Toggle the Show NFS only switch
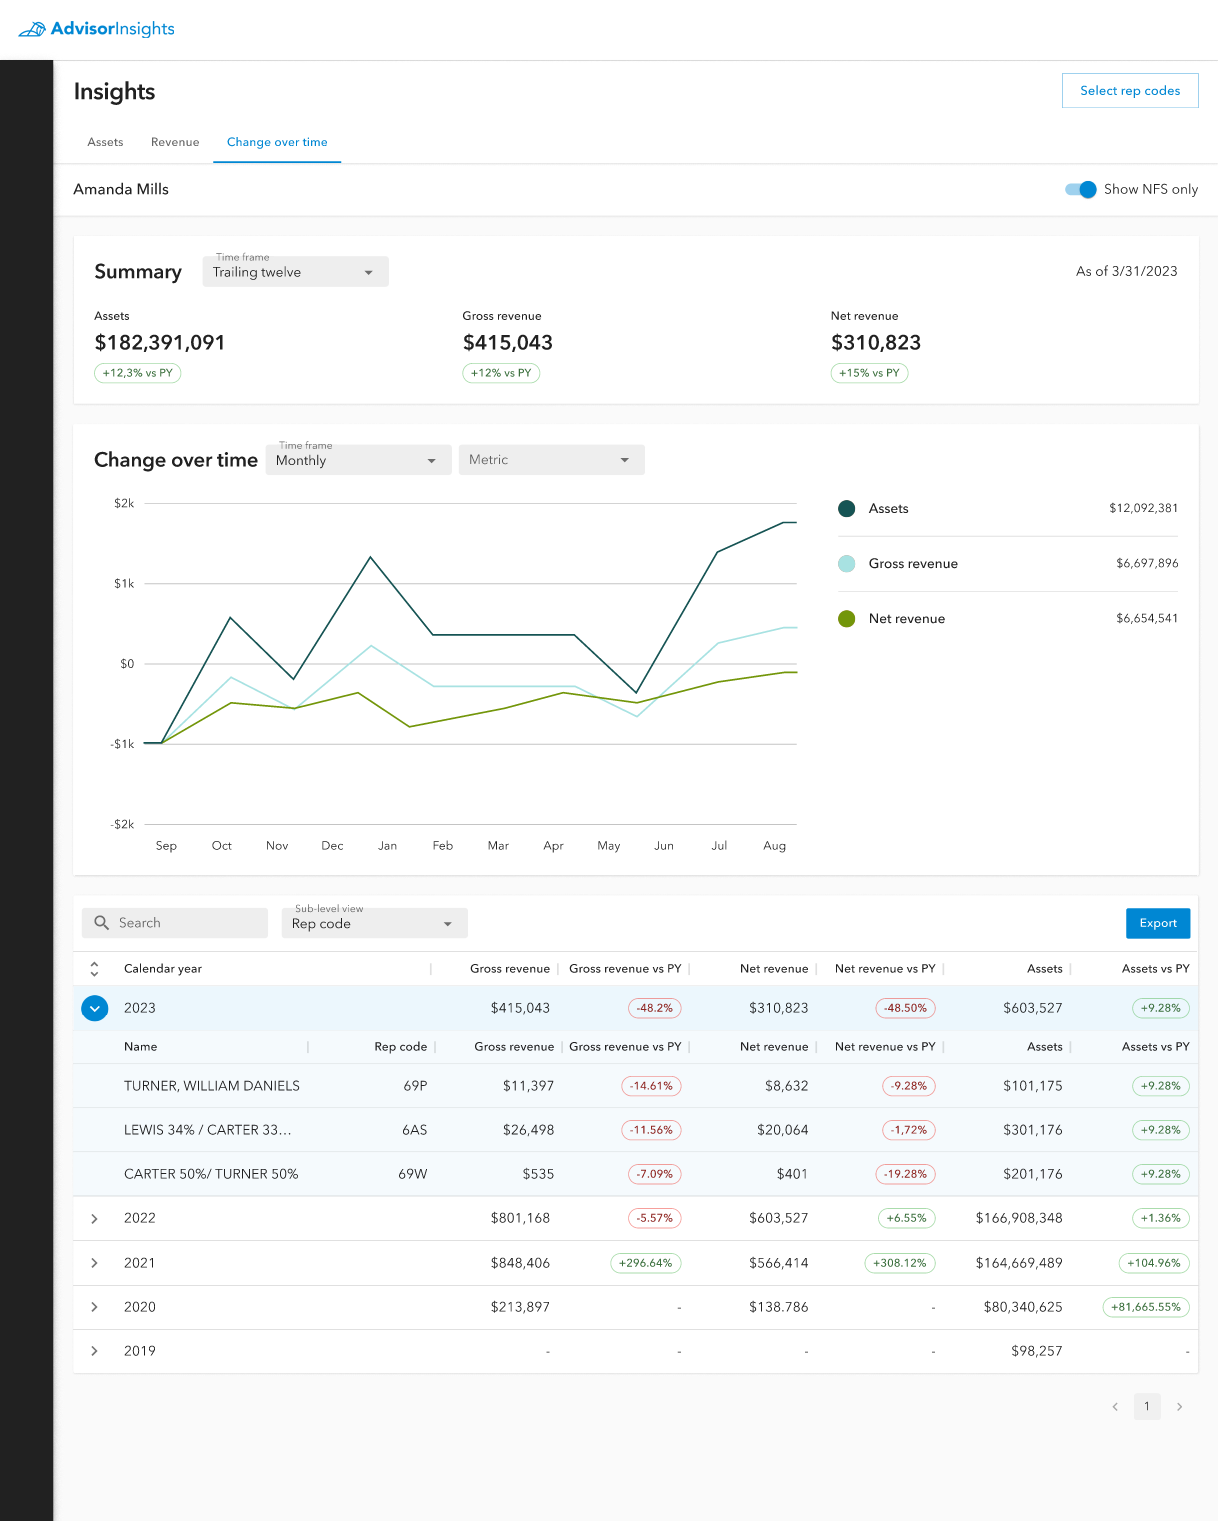This screenshot has width=1218, height=1521. tap(1081, 190)
